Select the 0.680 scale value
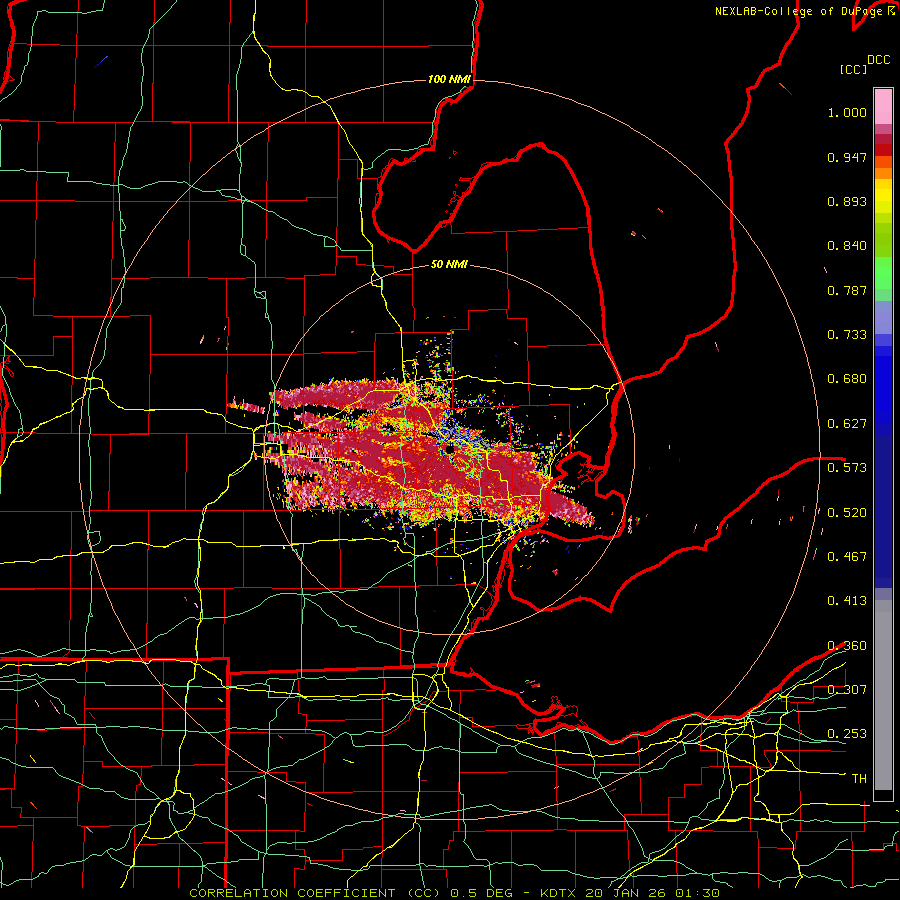 (x=847, y=379)
